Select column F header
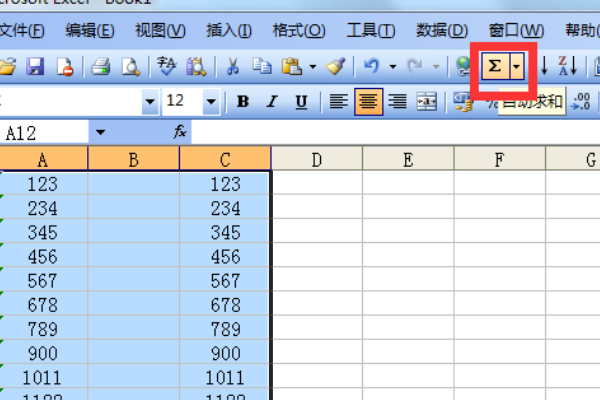 [x=500, y=158]
